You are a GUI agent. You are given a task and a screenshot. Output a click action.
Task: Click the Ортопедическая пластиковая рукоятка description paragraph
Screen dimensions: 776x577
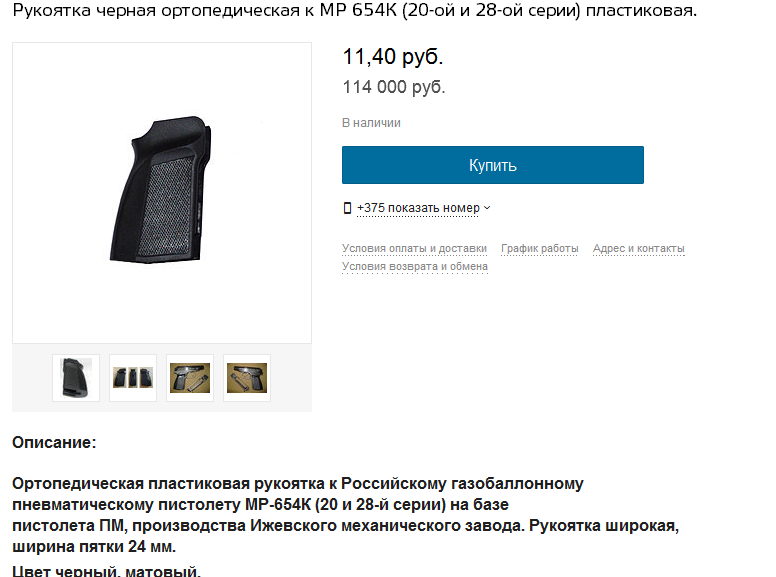[345, 515]
